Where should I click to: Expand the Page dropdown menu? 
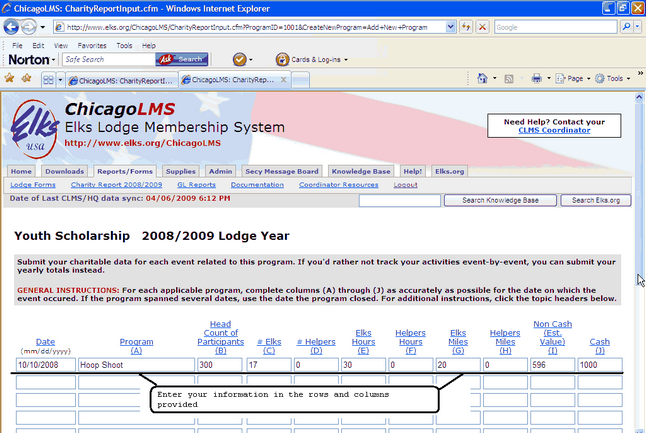pos(574,78)
